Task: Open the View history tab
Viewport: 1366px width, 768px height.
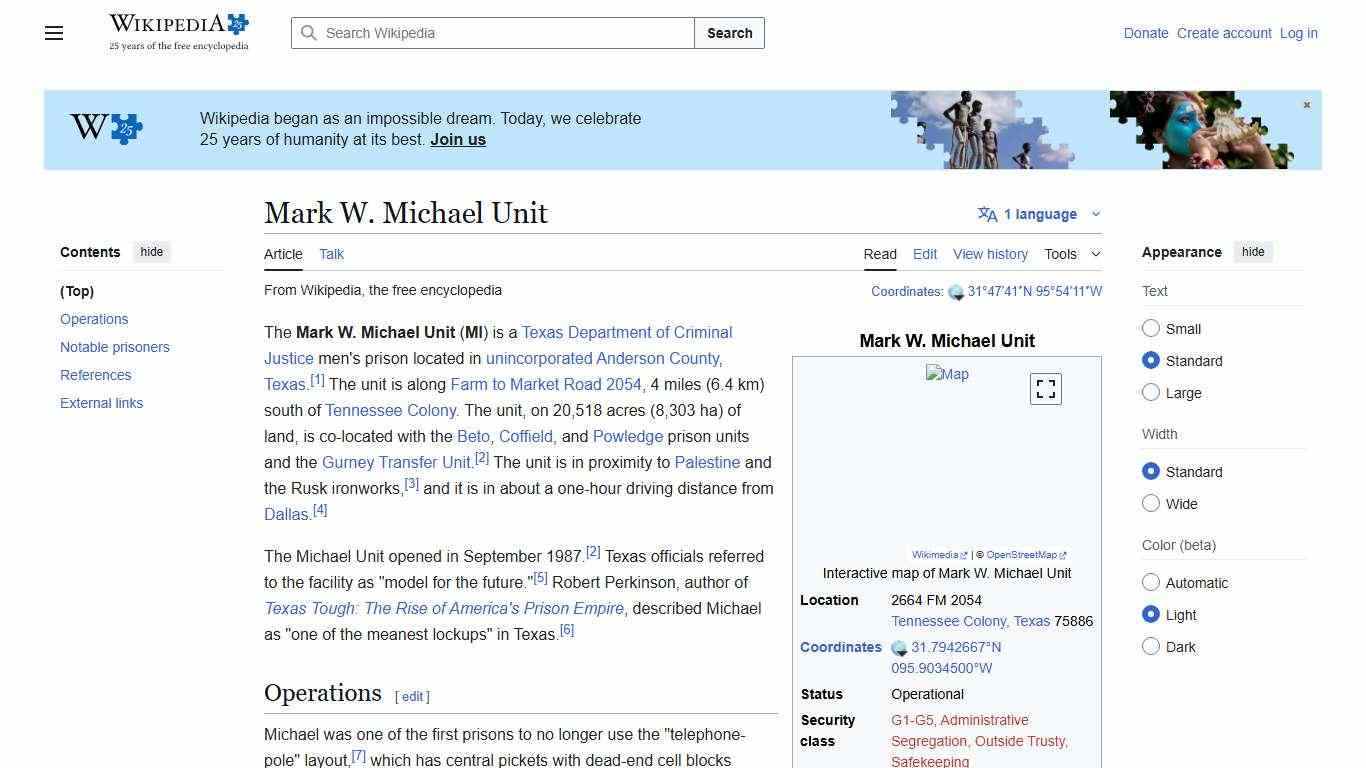Action: pyautogui.click(x=990, y=254)
